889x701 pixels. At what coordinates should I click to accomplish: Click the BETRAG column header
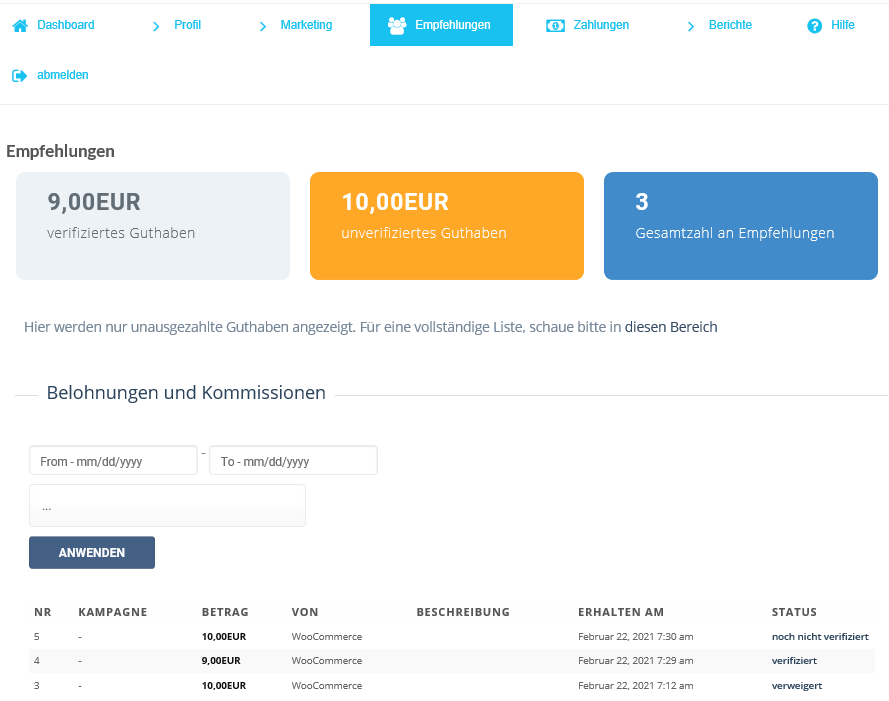point(225,612)
